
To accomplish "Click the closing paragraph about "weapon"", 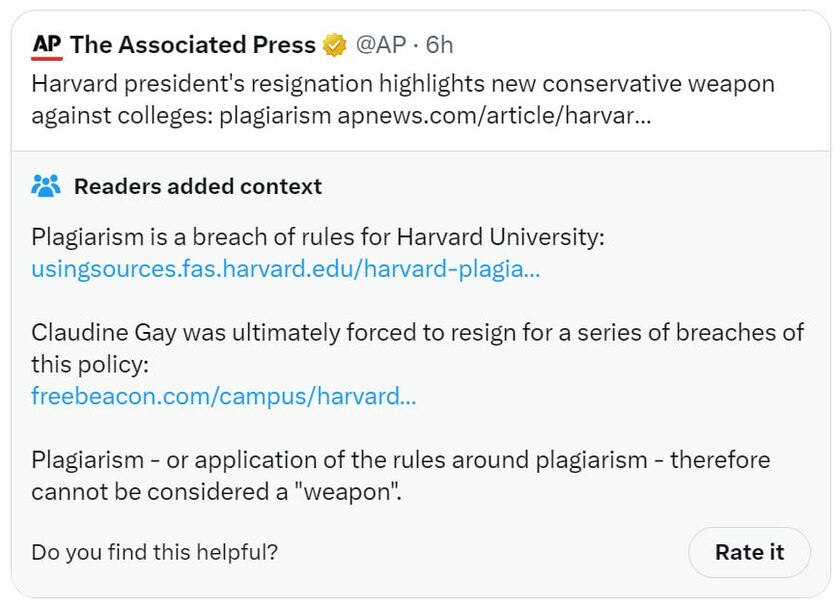I will (x=401, y=476).
